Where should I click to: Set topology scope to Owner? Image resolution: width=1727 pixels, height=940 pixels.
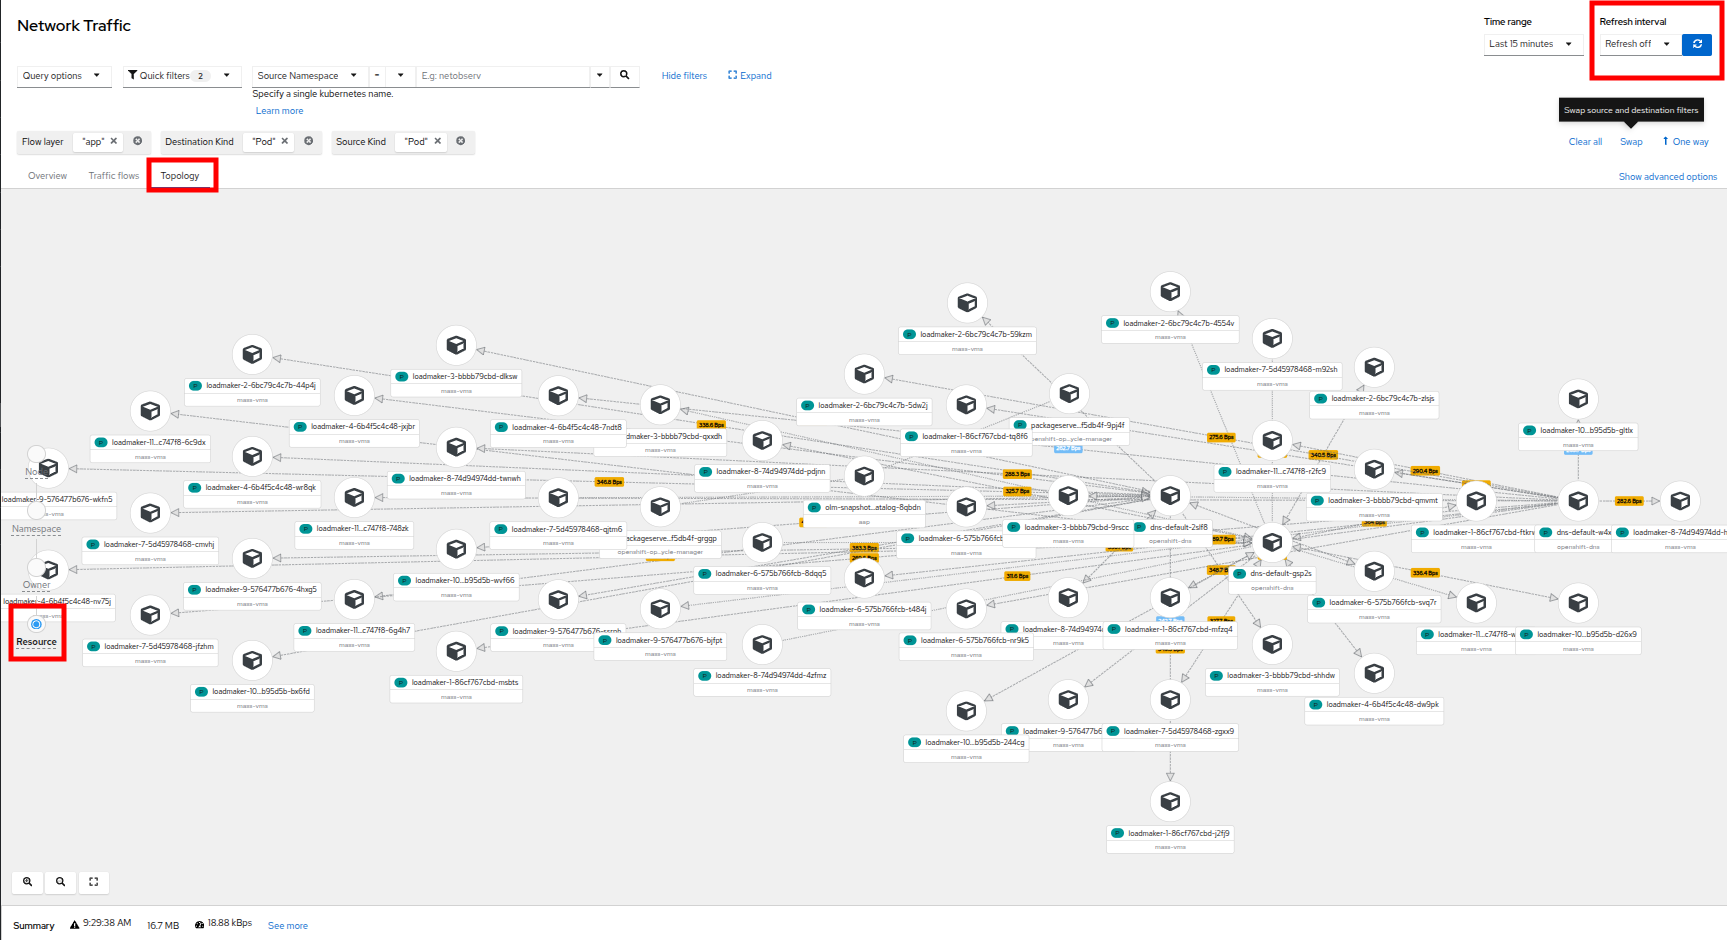(36, 567)
